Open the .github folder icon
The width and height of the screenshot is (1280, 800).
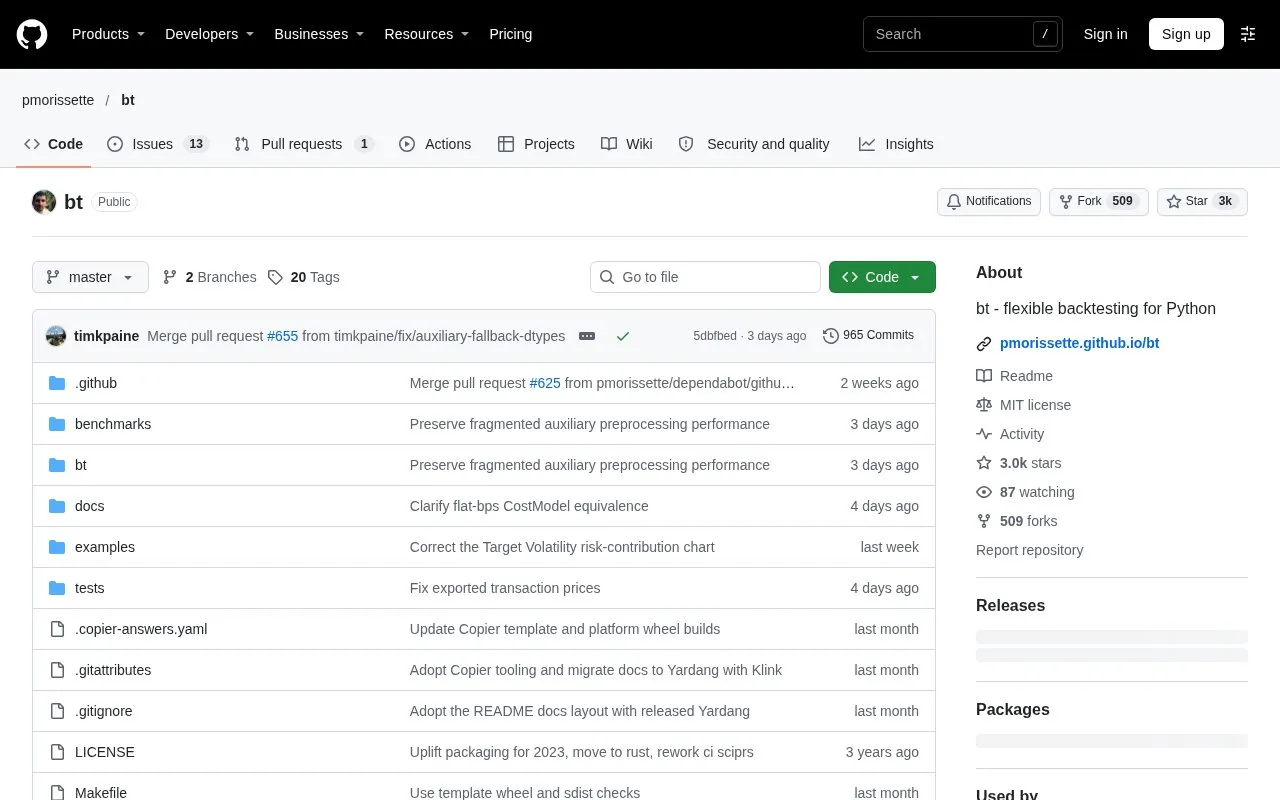click(57, 383)
